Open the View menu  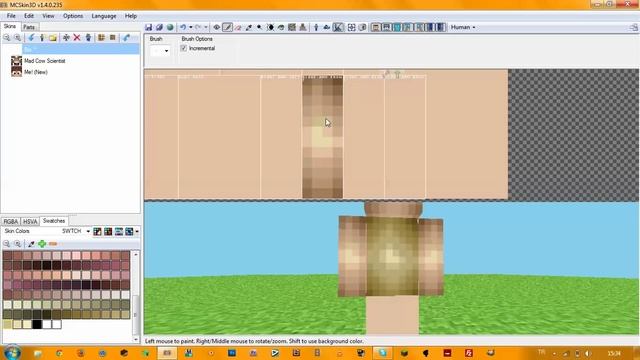click(48, 16)
